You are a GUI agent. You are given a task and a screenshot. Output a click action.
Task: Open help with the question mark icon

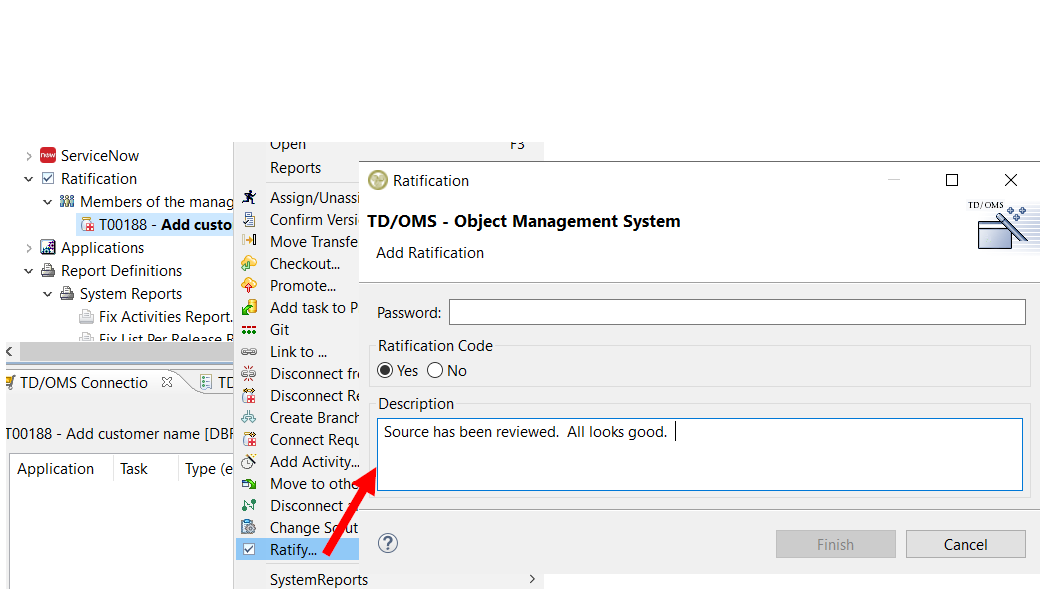click(388, 543)
